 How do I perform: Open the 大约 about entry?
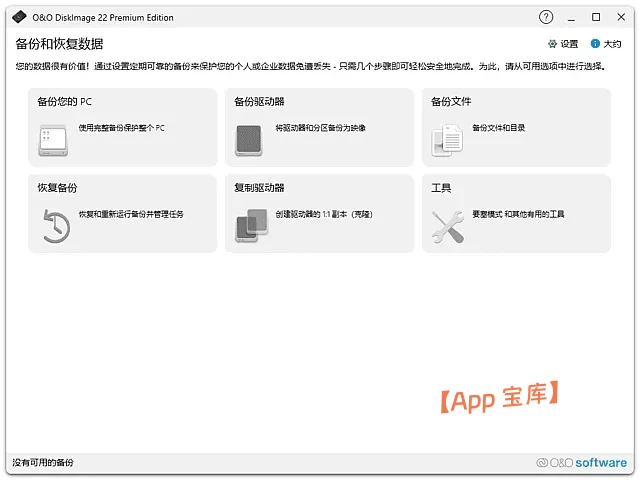612,44
